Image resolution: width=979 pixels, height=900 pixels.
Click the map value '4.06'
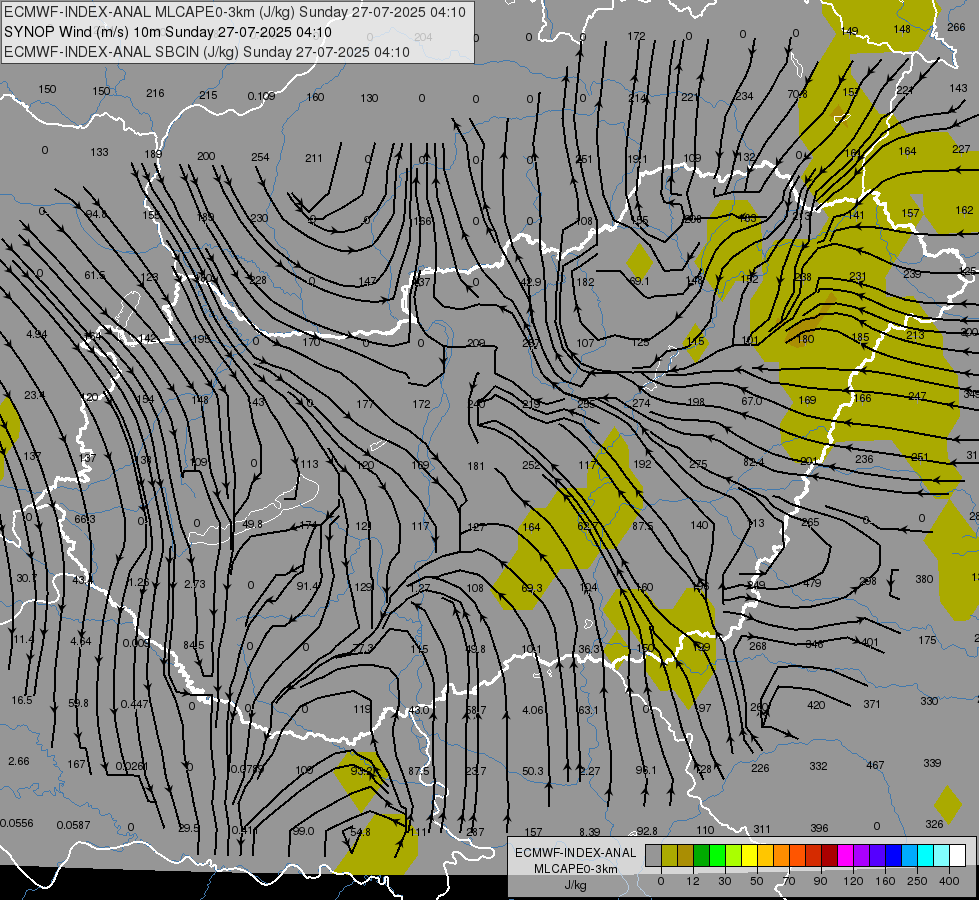click(533, 710)
